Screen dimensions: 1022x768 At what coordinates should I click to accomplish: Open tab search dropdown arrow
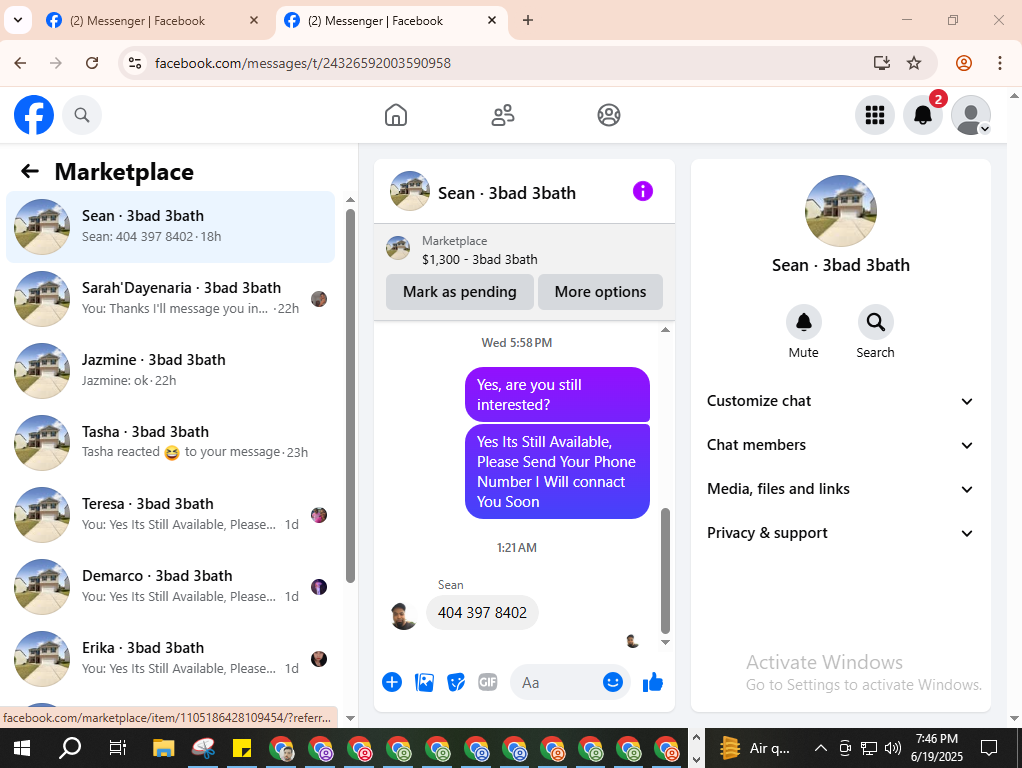[x=18, y=20]
